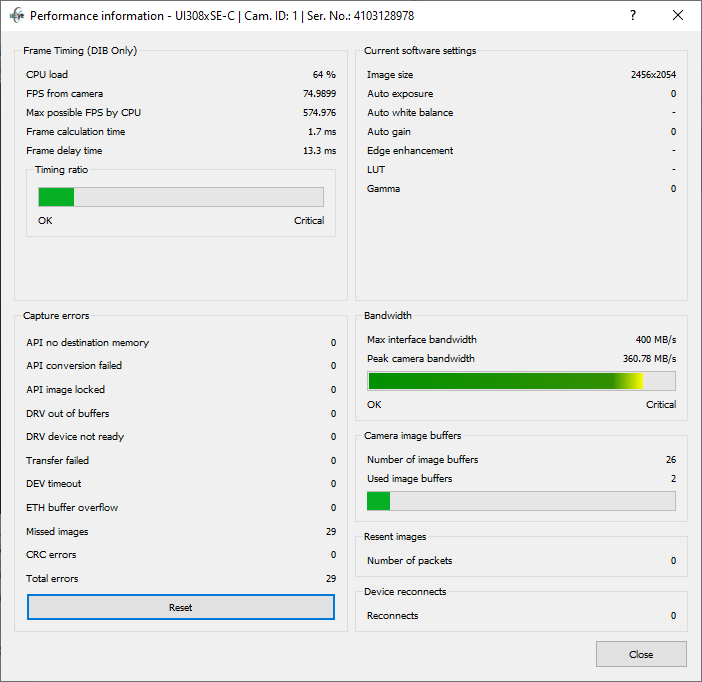The width and height of the screenshot is (702, 682).
Task: Click the uEye app icon in title bar
Action: pos(17,16)
